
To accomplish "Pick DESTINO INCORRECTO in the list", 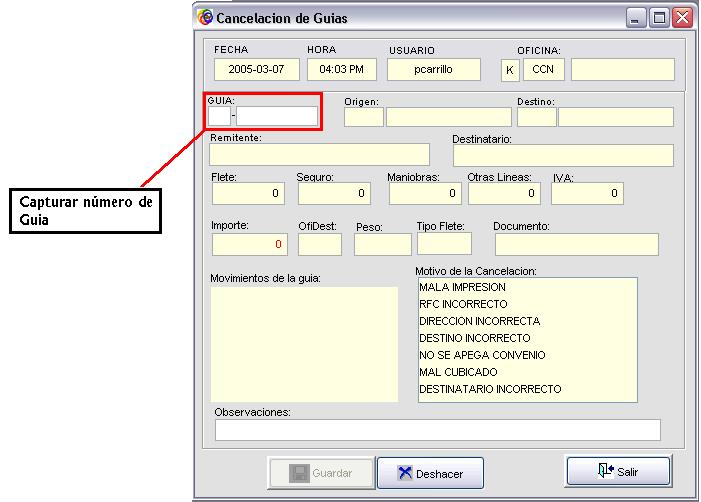I will (x=474, y=338).
